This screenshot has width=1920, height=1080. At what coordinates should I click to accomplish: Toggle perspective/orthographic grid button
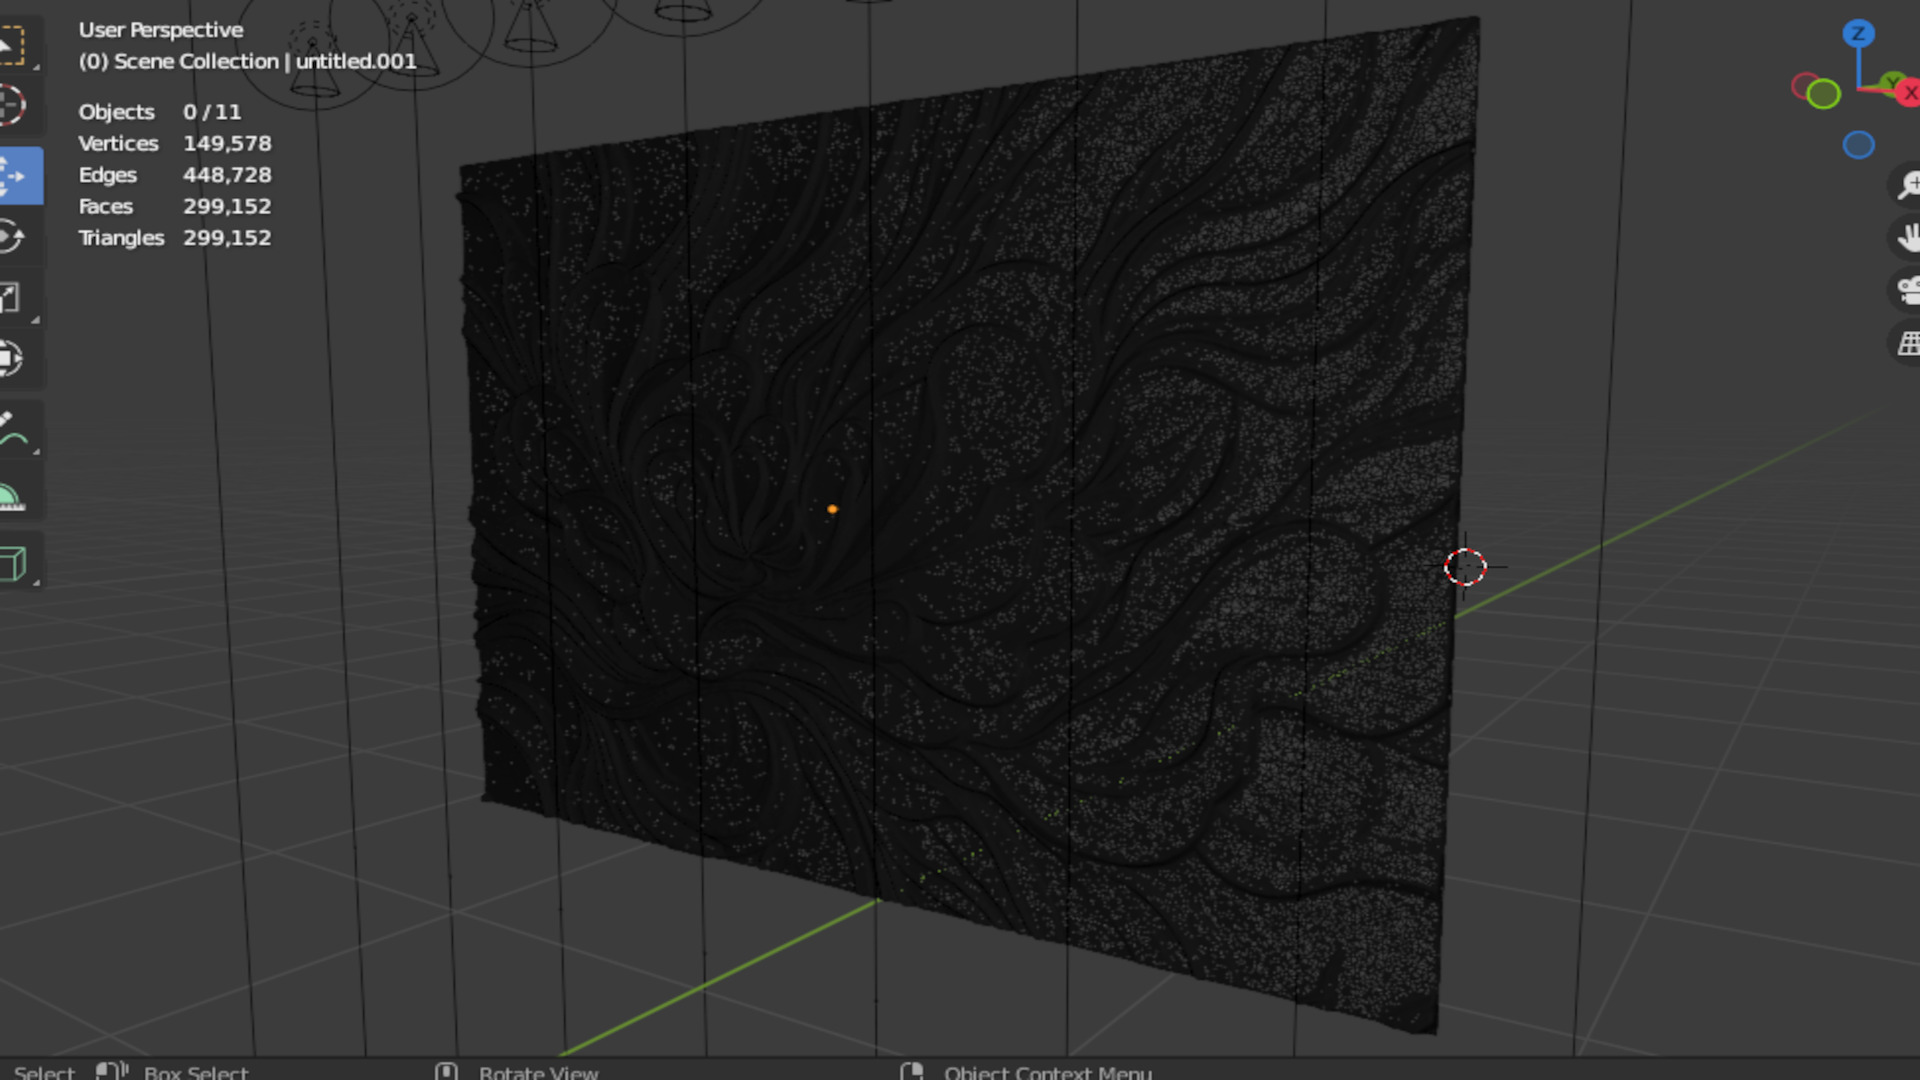coord(1908,343)
